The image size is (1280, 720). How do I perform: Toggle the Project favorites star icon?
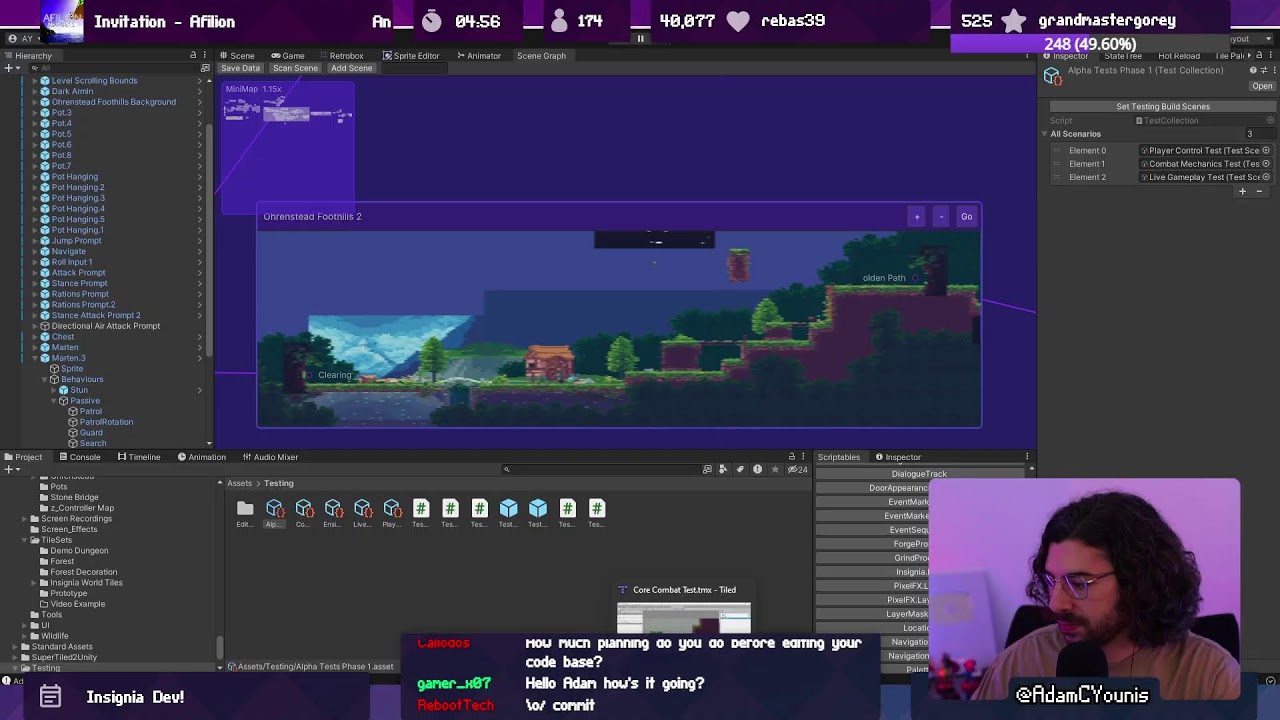[x=774, y=469]
